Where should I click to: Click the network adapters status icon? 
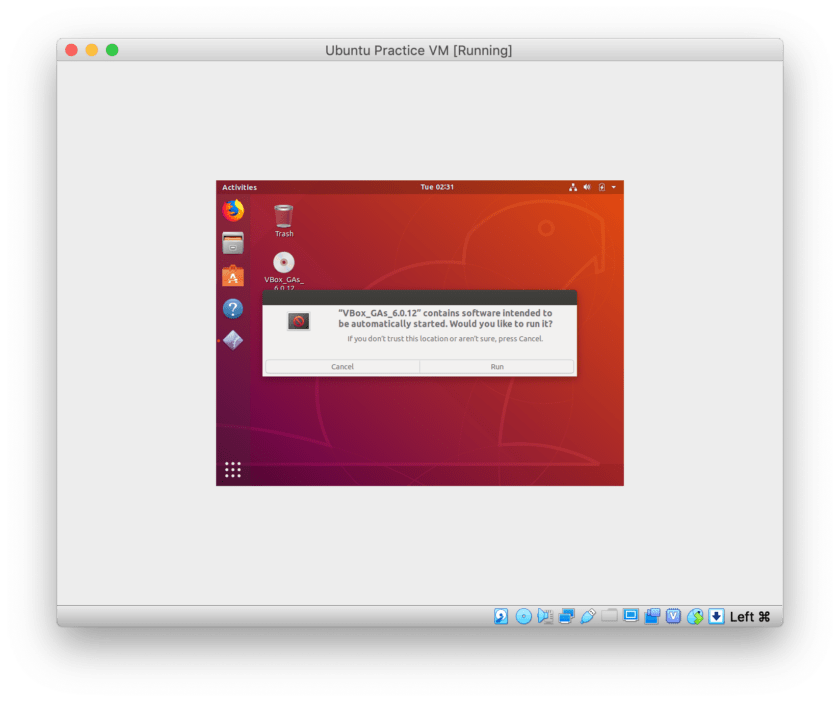click(566, 616)
